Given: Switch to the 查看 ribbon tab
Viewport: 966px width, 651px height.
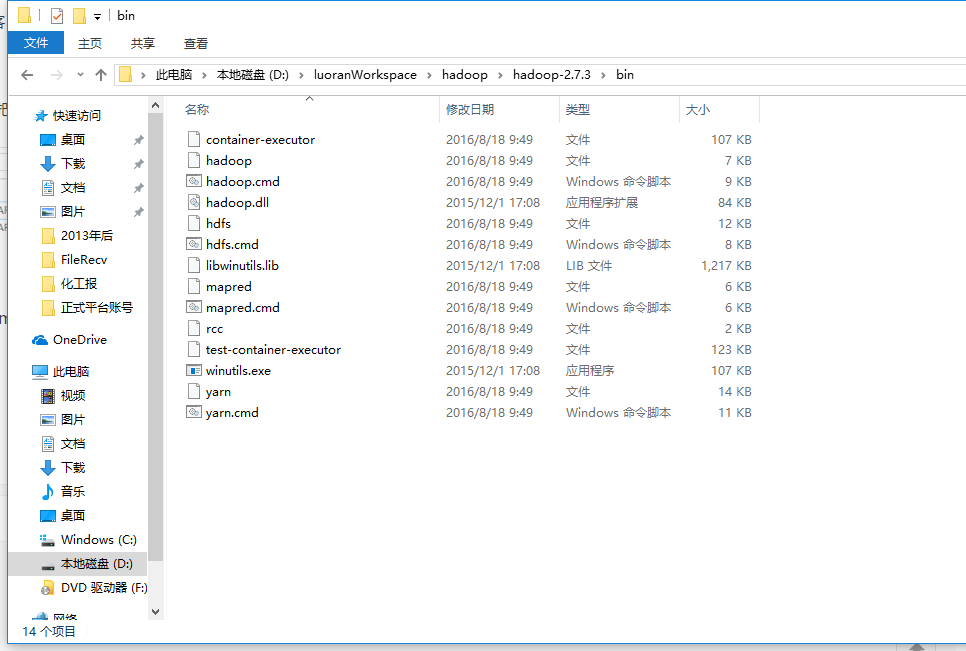Looking at the screenshot, I should pos(195,43).
